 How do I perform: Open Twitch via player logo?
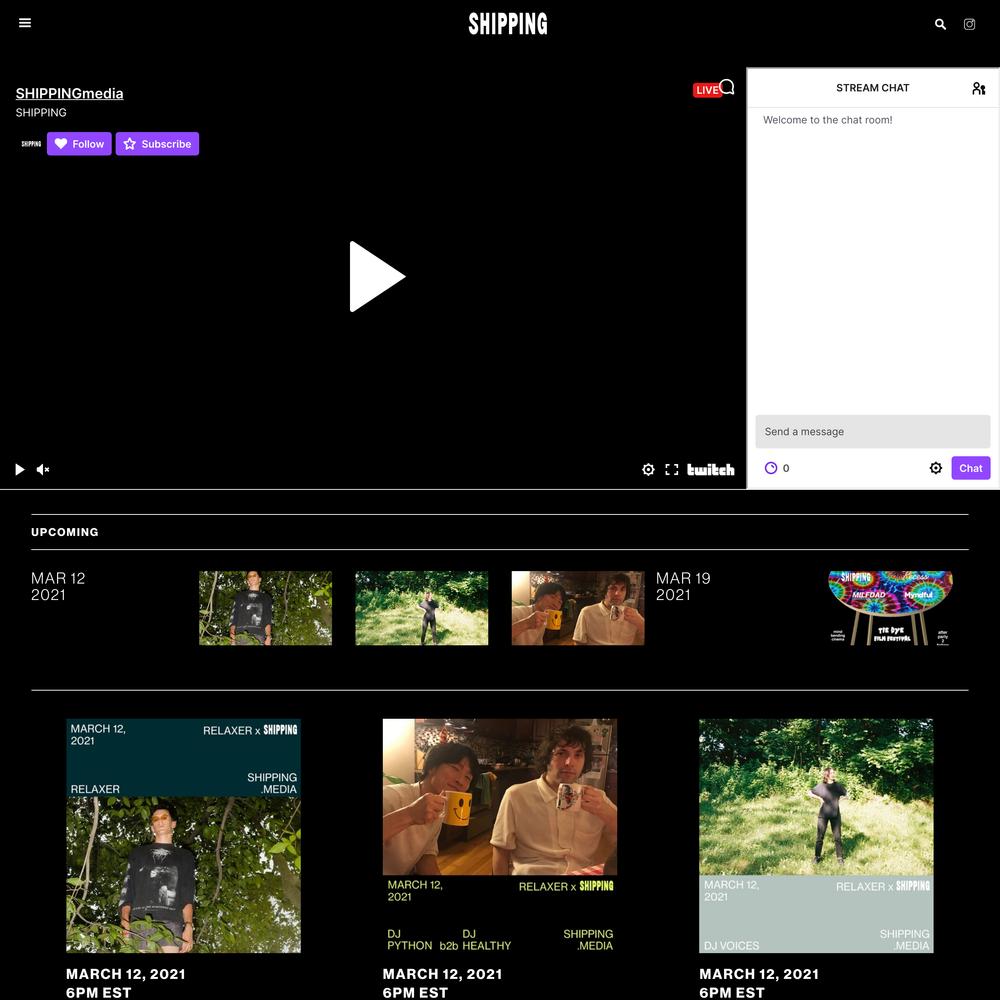710,469
